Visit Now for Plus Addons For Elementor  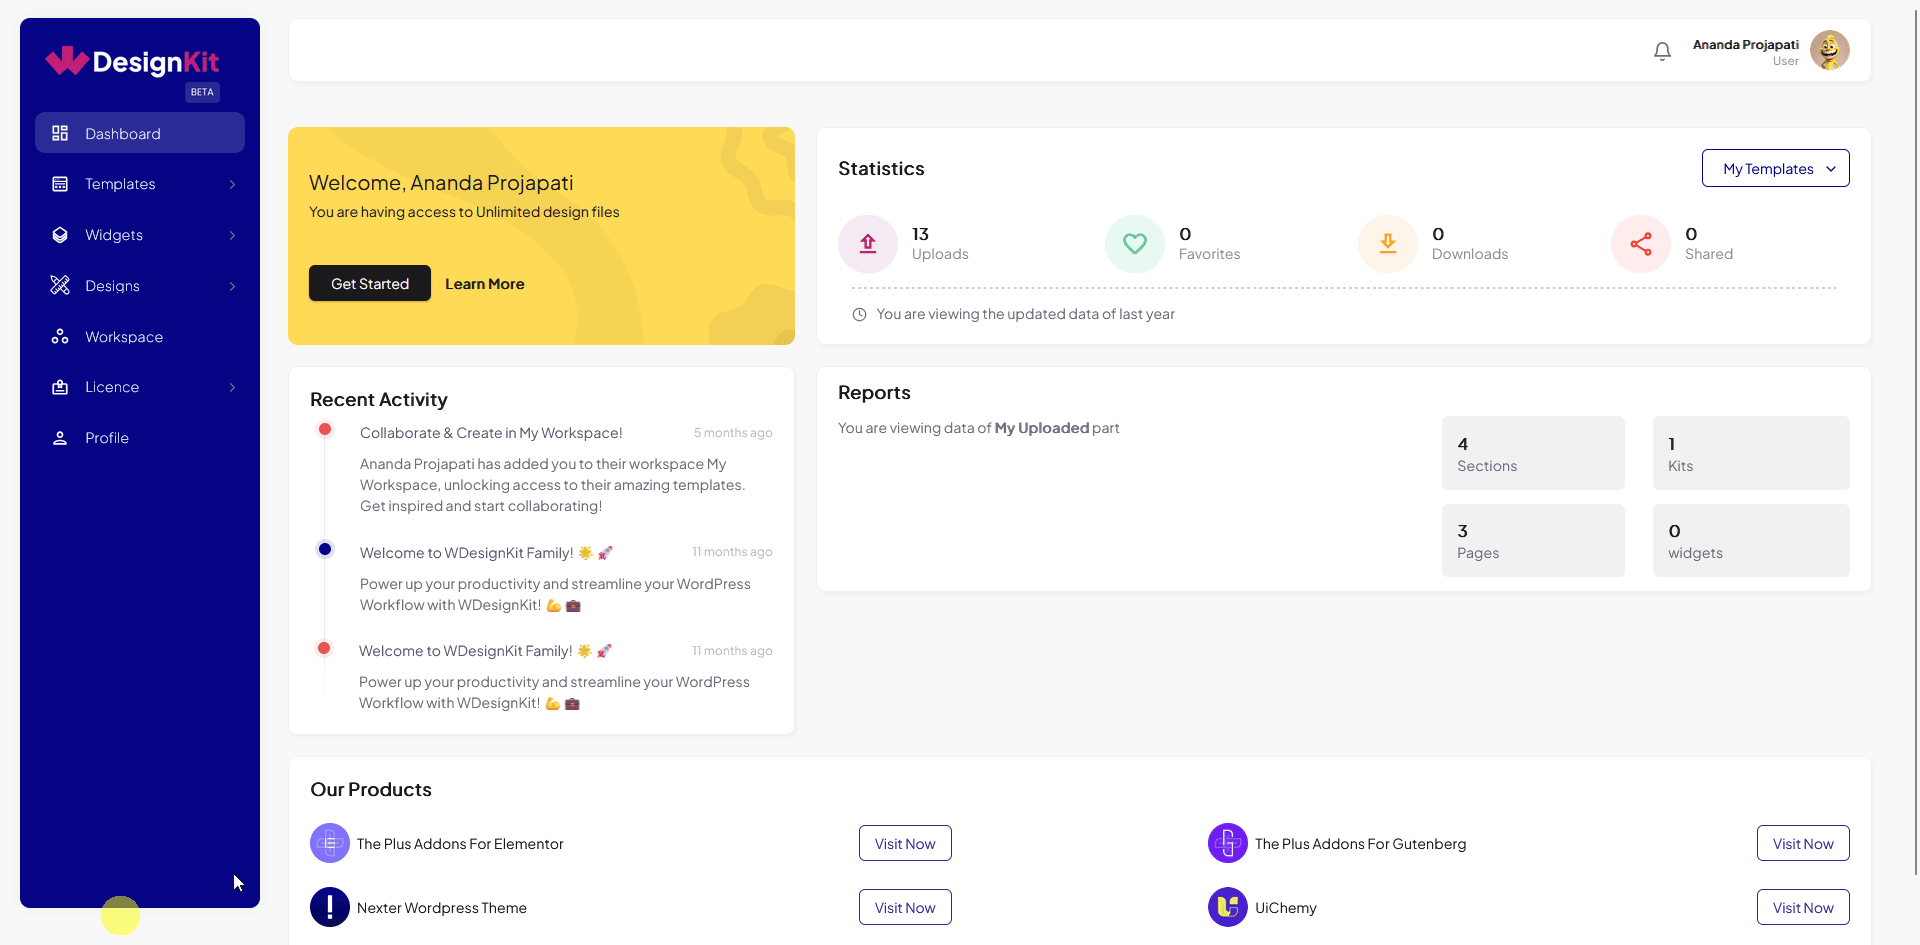905,843
